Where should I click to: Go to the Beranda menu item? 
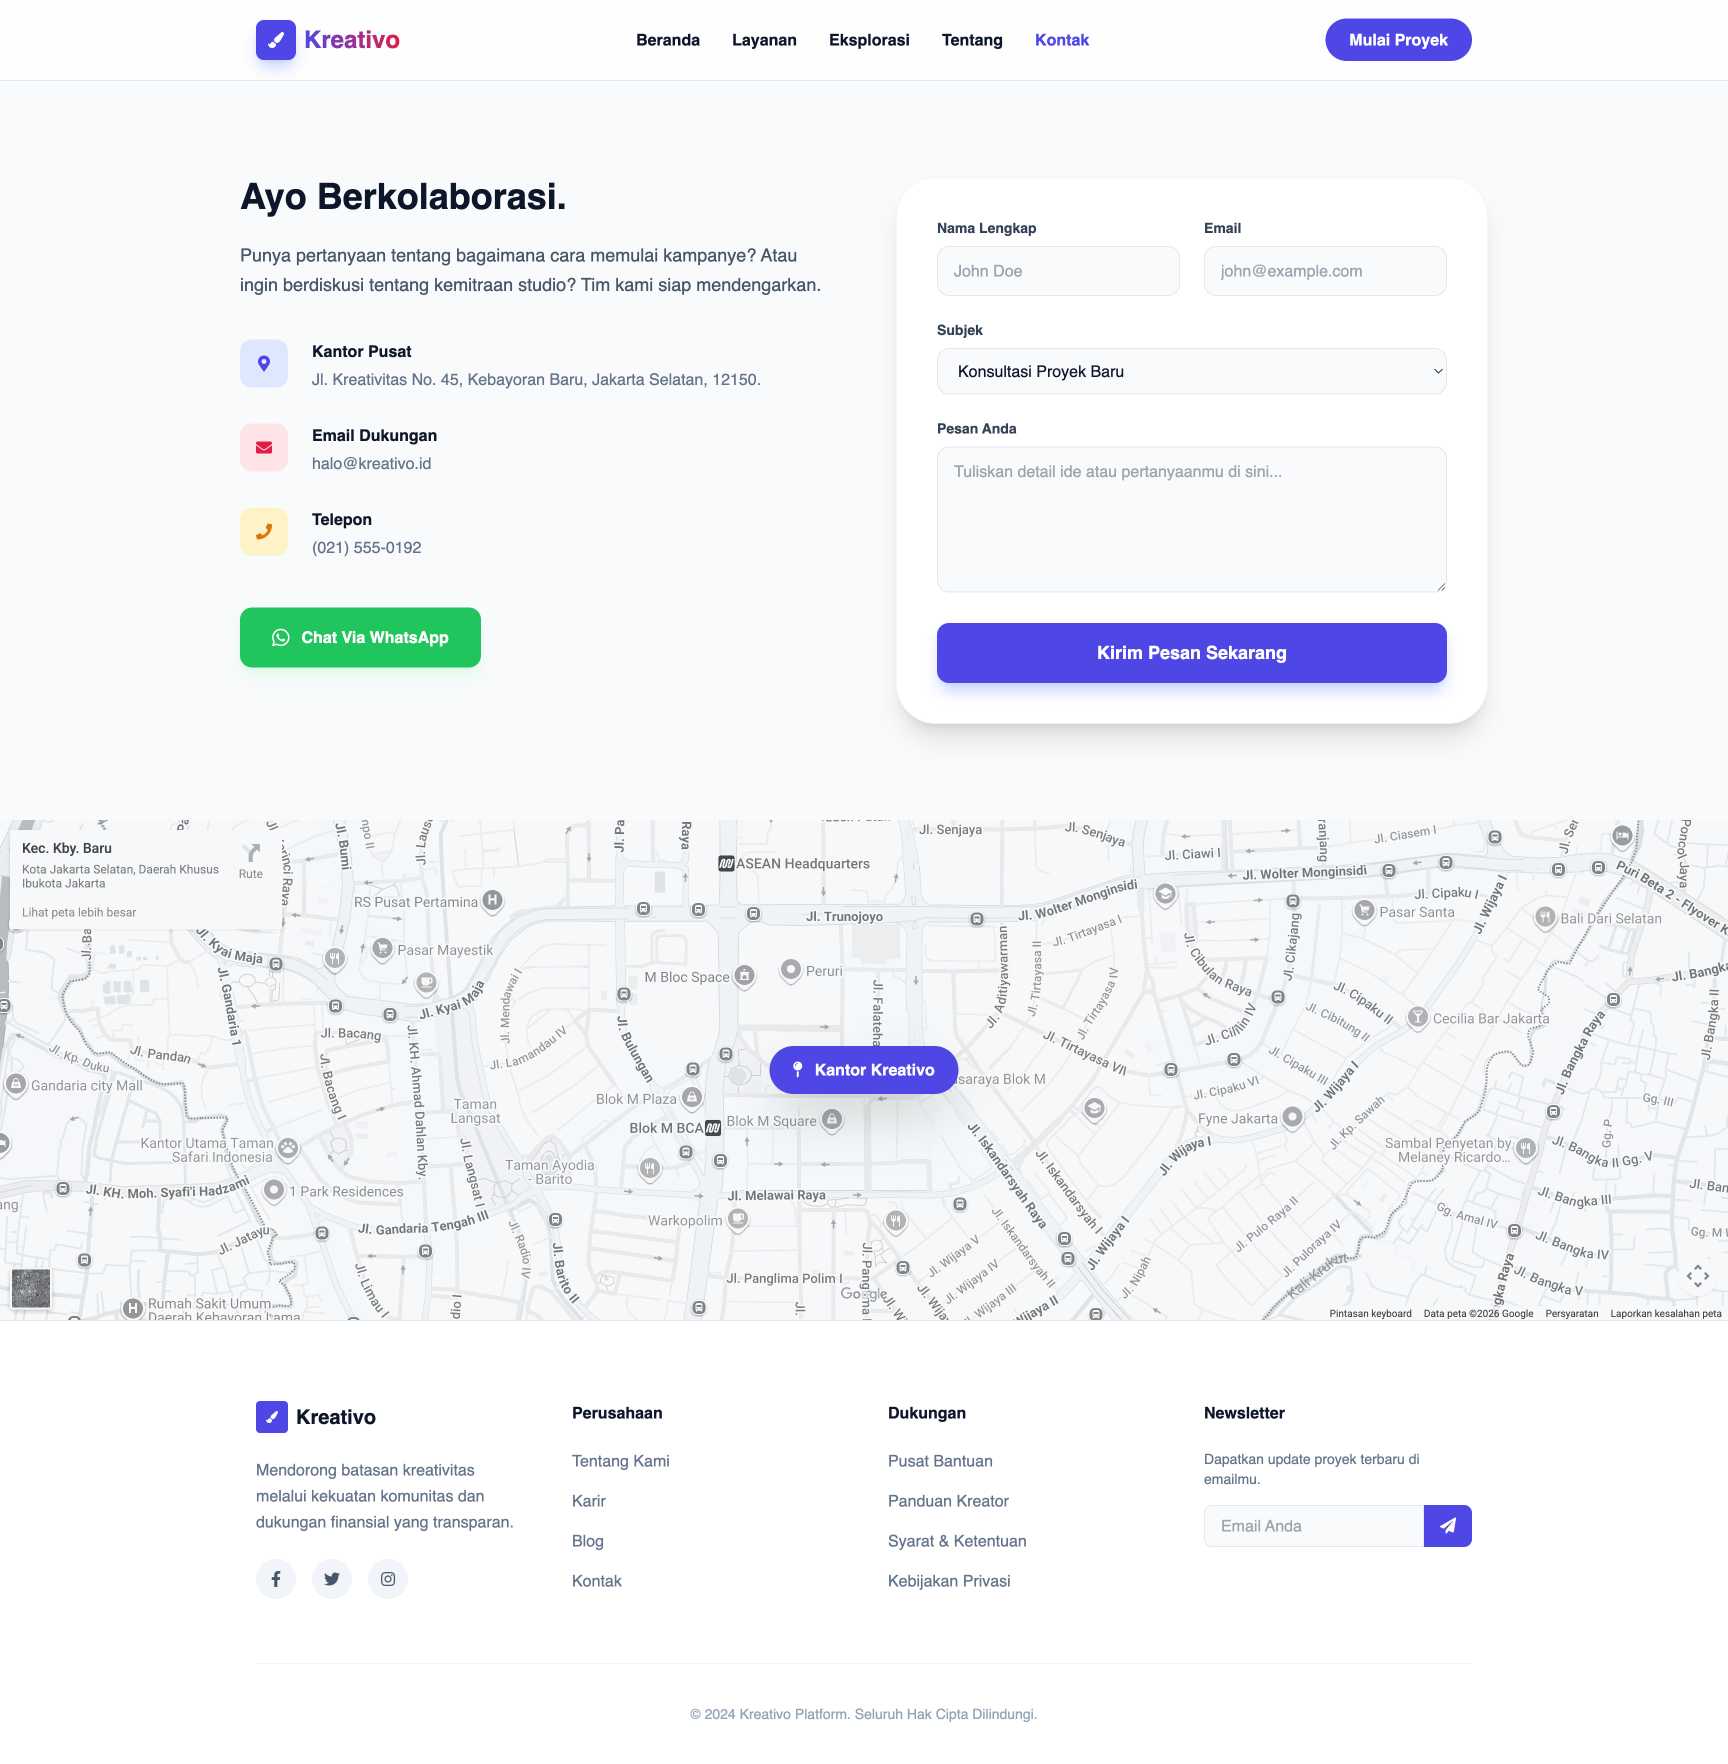(x=667, y=40)
